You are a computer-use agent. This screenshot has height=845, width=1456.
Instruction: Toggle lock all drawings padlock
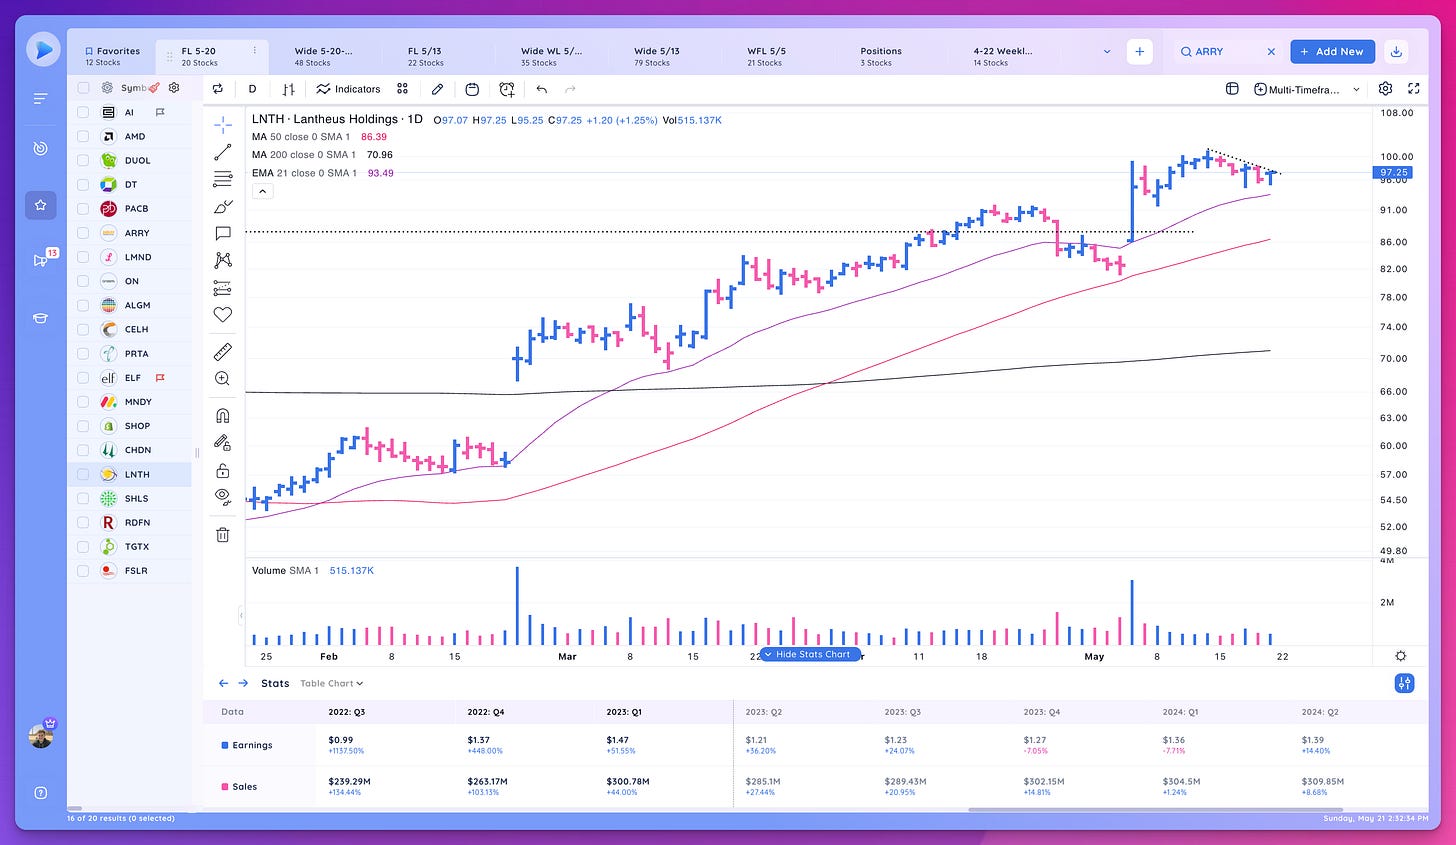coord(223,470)
